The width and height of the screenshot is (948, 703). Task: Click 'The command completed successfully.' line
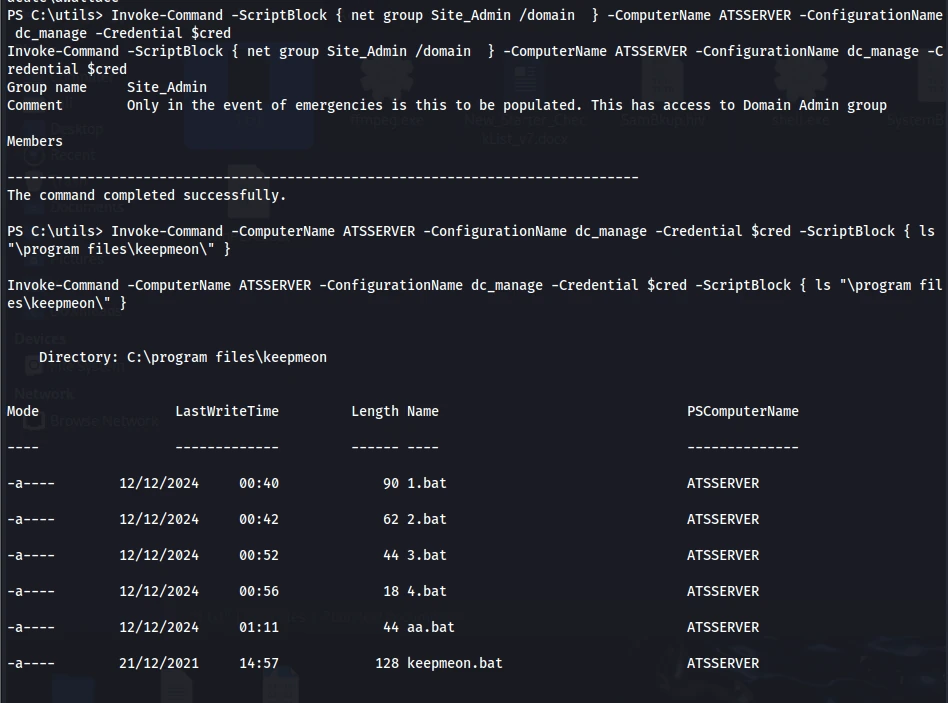coord(146,195)
